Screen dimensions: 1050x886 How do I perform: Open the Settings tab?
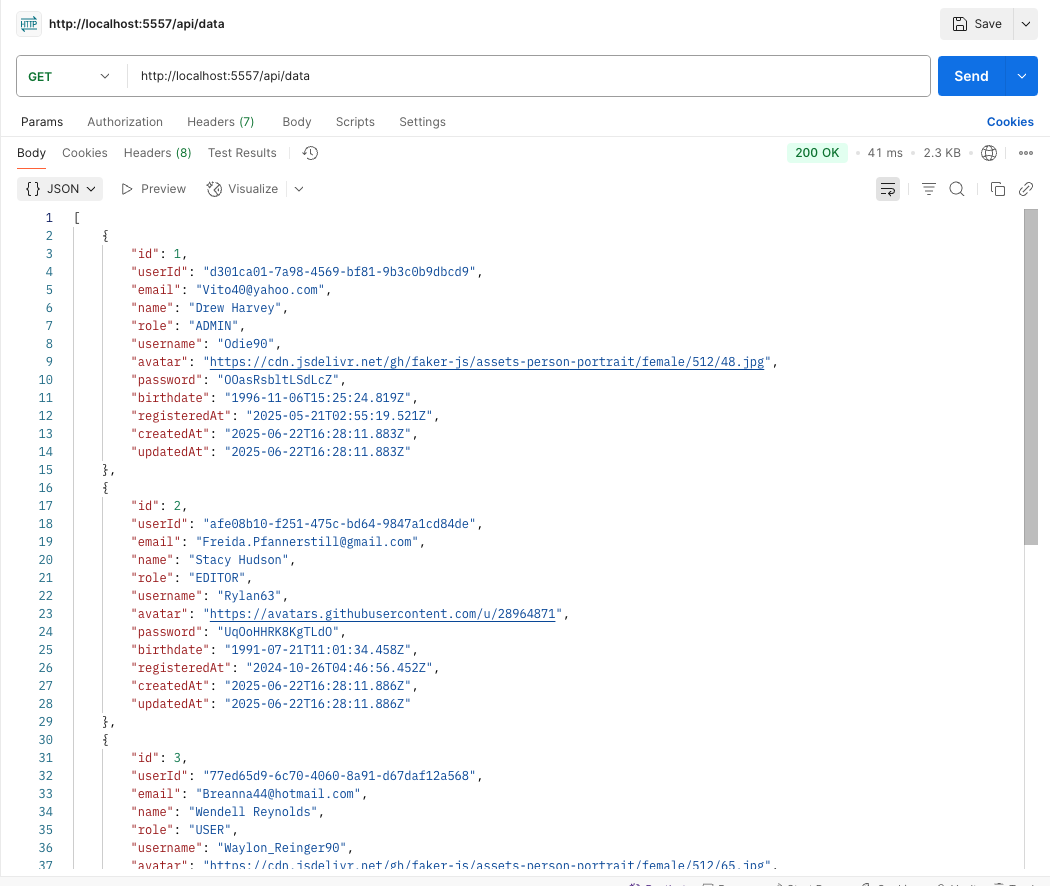click(x=423, y=122)
